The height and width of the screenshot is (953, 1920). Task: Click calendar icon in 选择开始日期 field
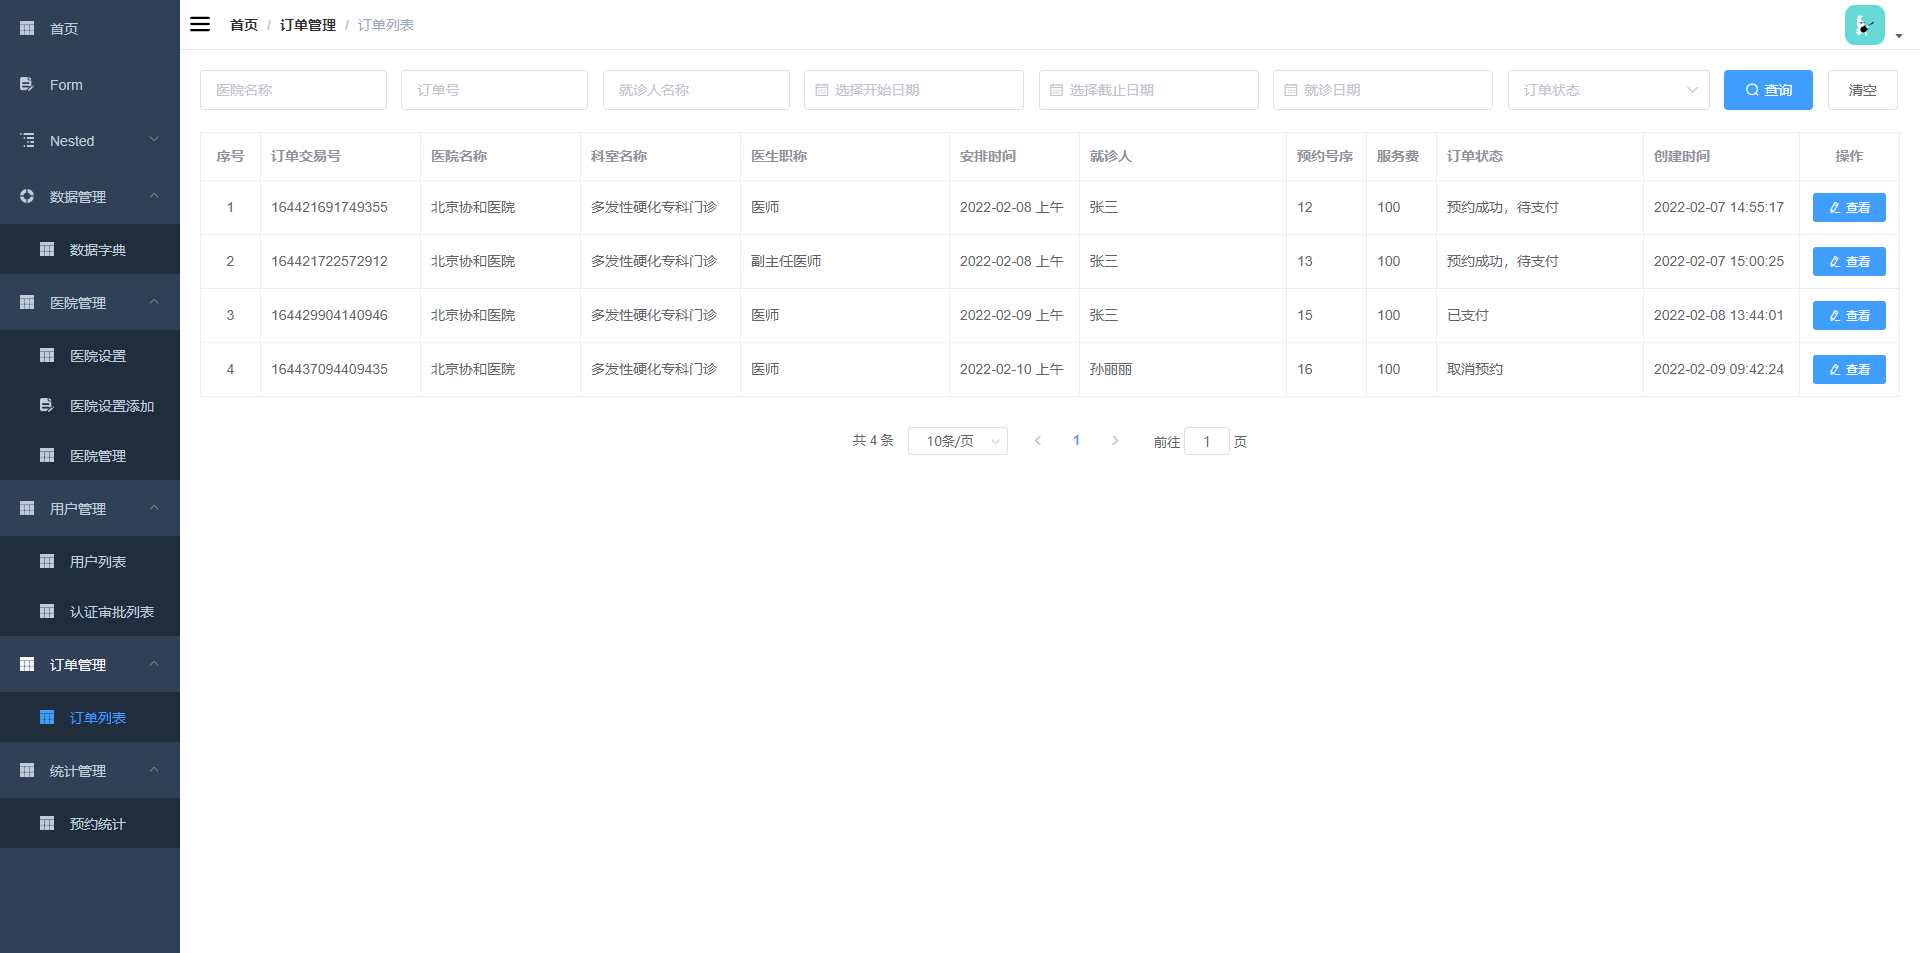coord(822,90)
